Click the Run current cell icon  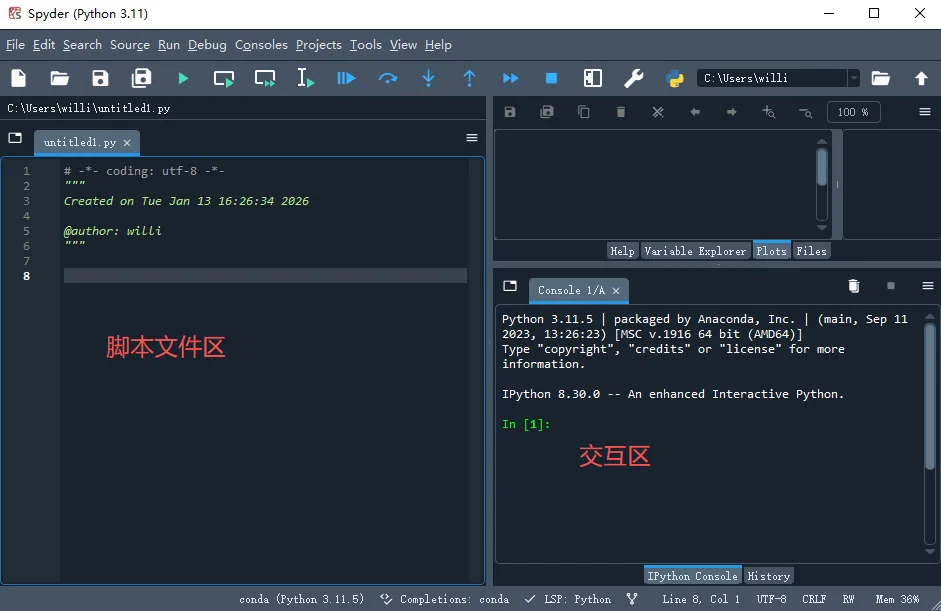(x=224, y=78)
